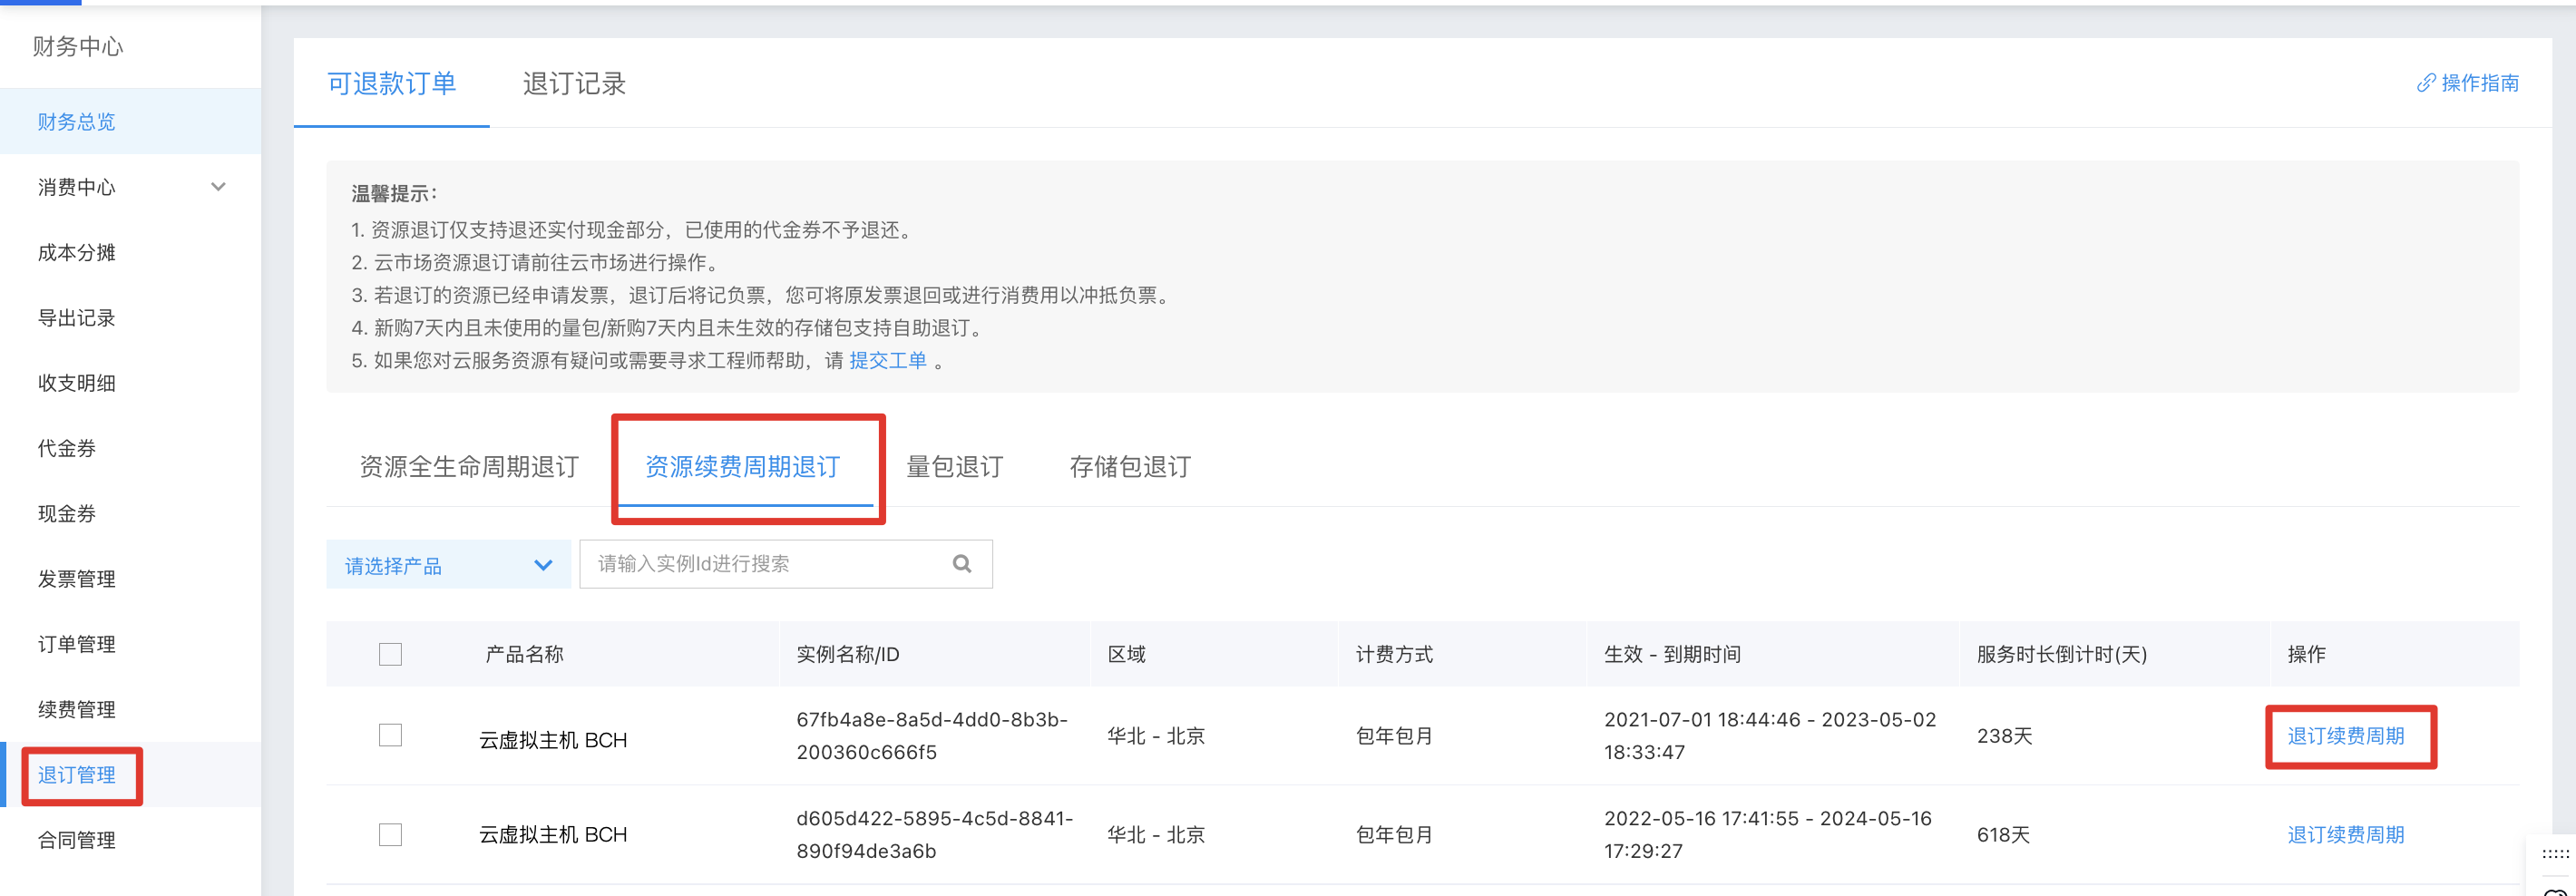The image size is (2576, 896).
Task: Check the row 67fb4a8e-8a5d-4dd0 checkbox
Action: [x=391, y=735]
